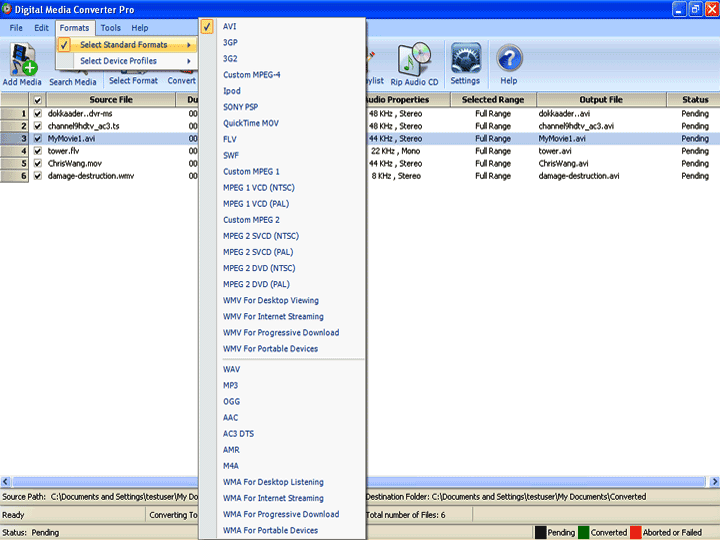This screenshot has height=540, width=720.
Task: Choose MPEG 2 DVD (NTSC) format
Action: 258,268
